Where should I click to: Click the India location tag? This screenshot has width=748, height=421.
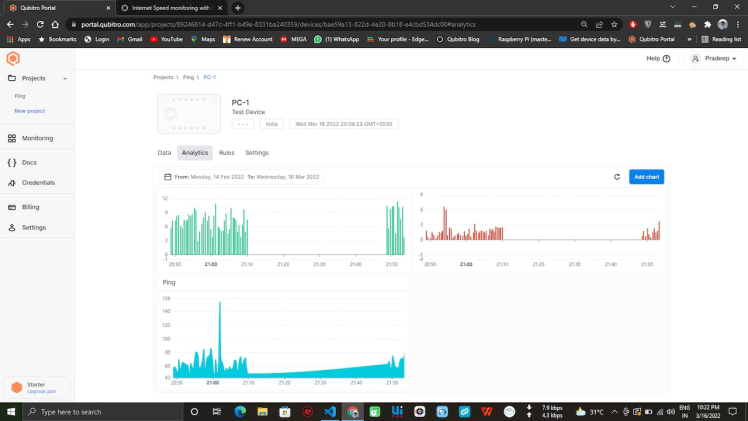(271, 124)
